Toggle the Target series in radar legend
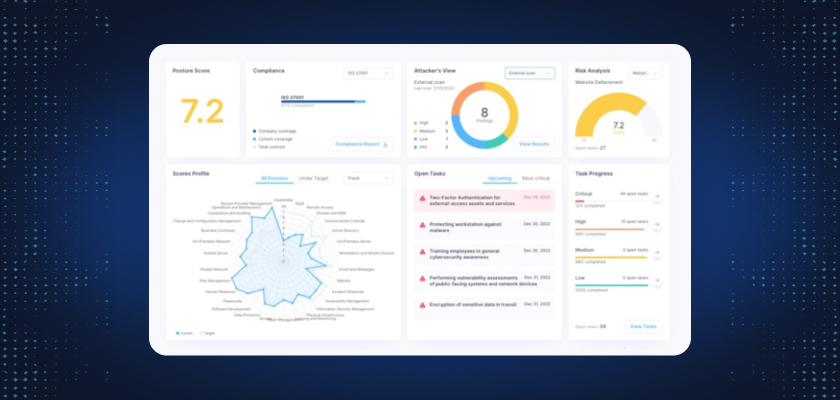The height and width of the screenshot is (400, 840). pos(207,332)
